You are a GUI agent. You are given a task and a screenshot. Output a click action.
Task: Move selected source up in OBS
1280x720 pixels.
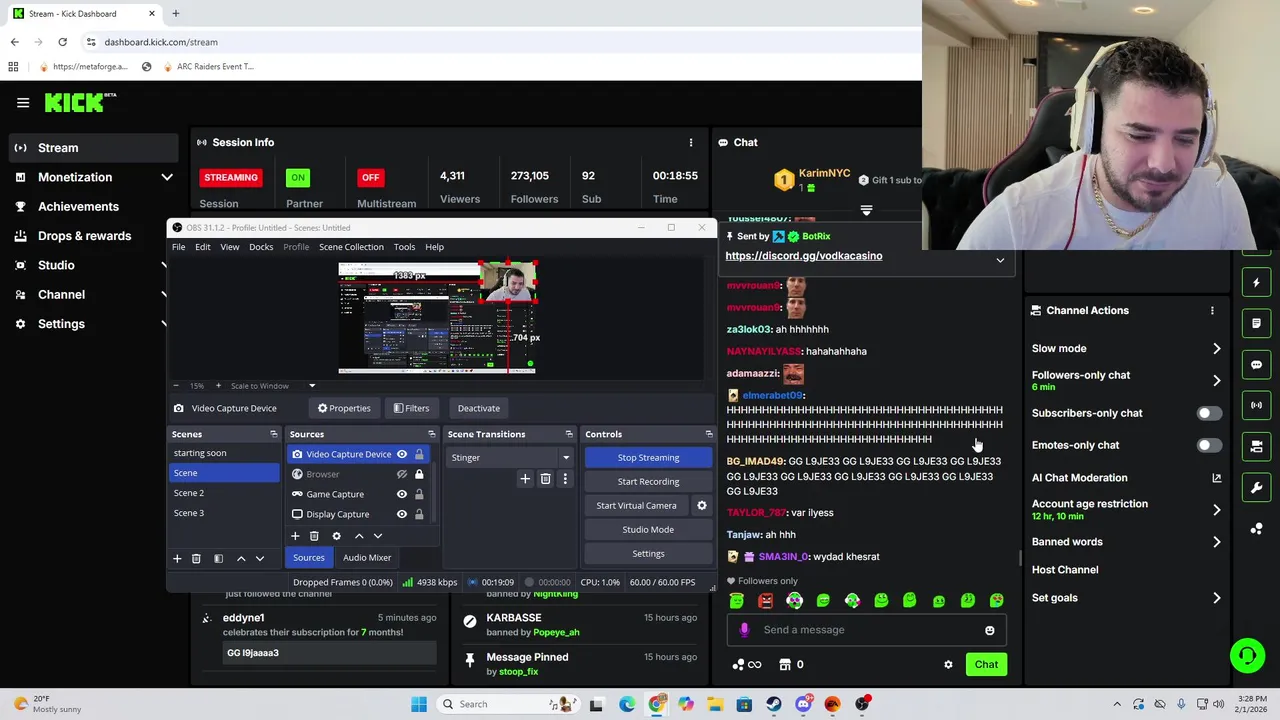[359, 536]
